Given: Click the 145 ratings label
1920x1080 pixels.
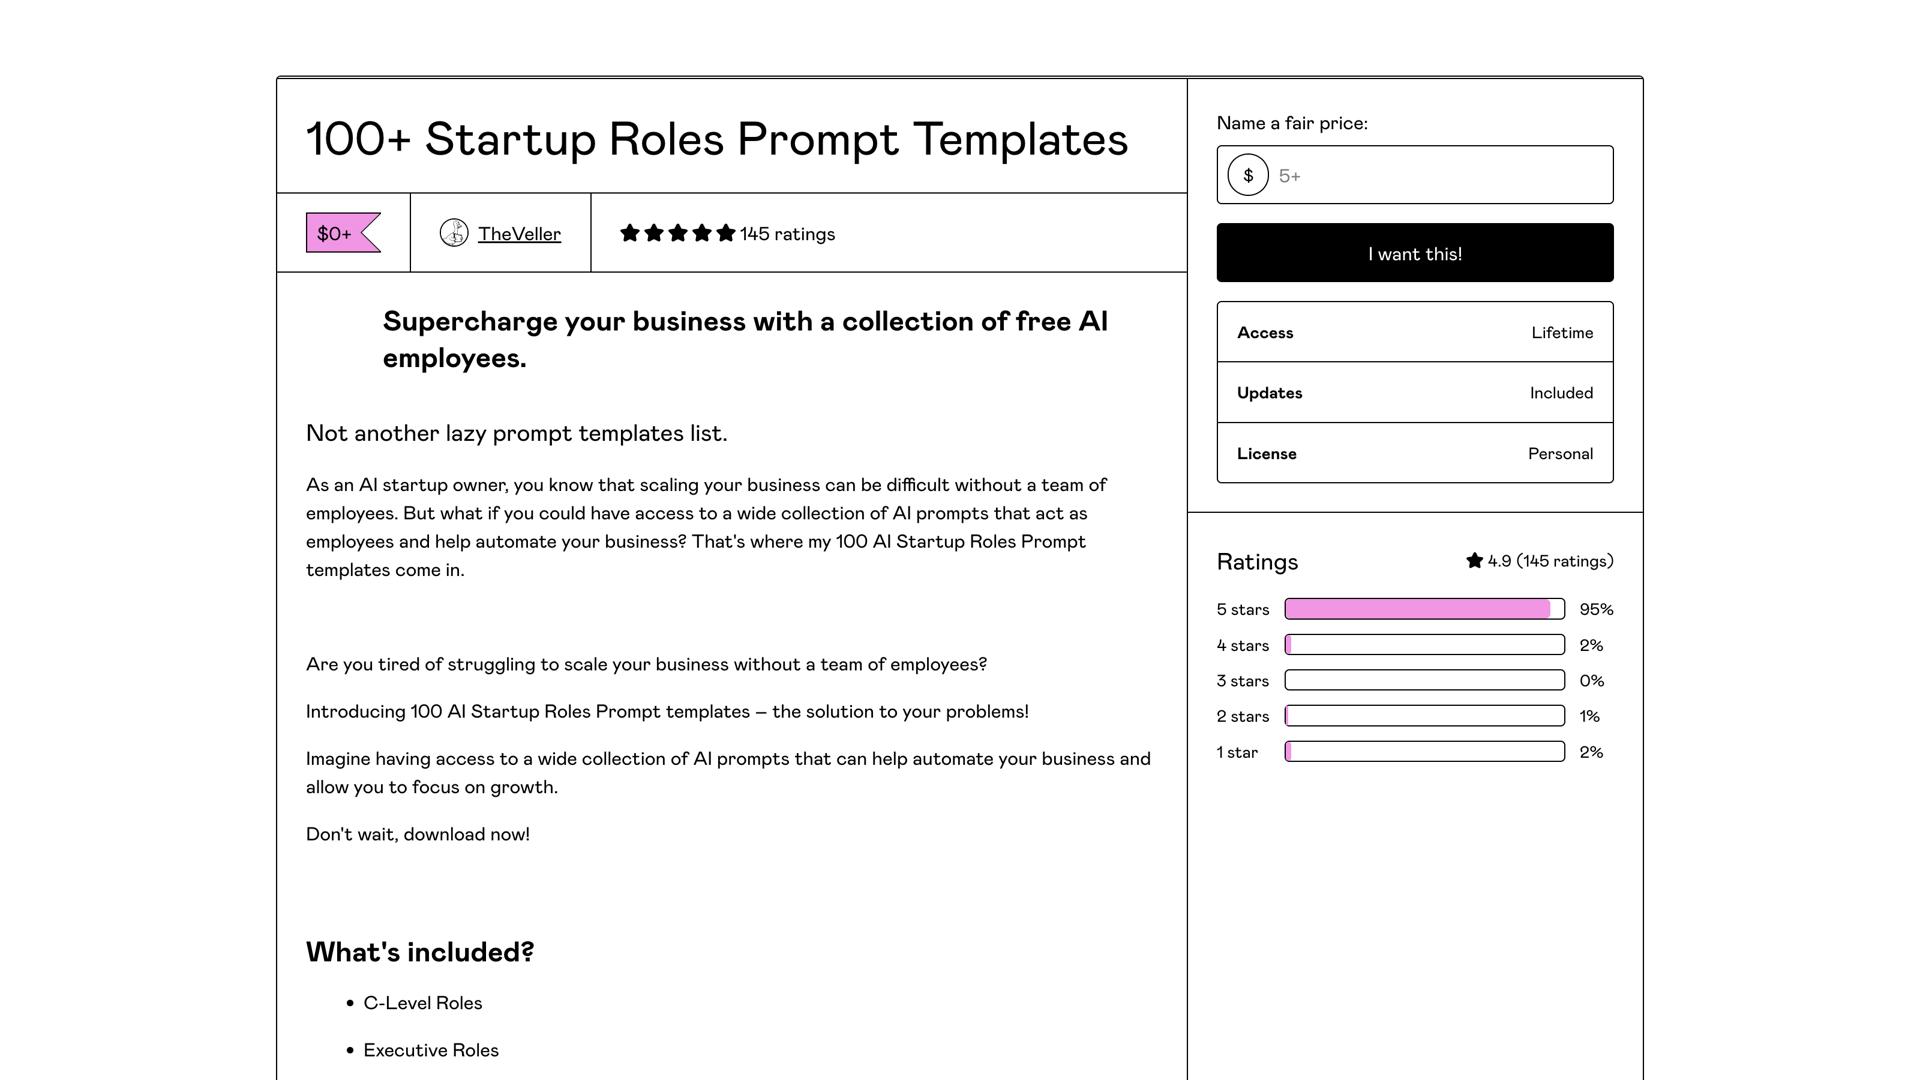Looking at the screenshot, I should tap(786, 233).
